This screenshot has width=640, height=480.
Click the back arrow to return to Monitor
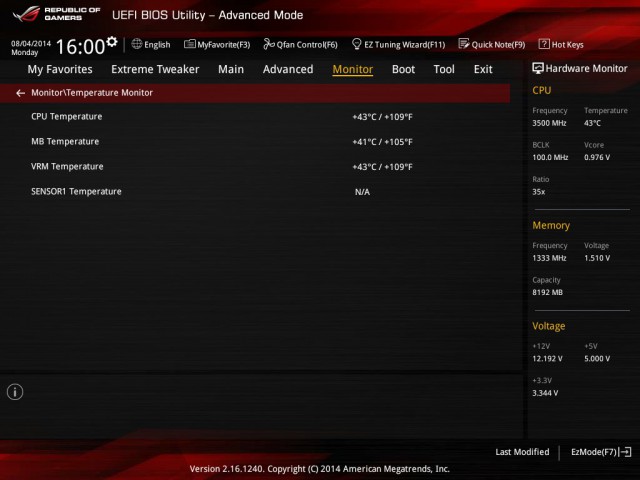(x=21, y=92)
